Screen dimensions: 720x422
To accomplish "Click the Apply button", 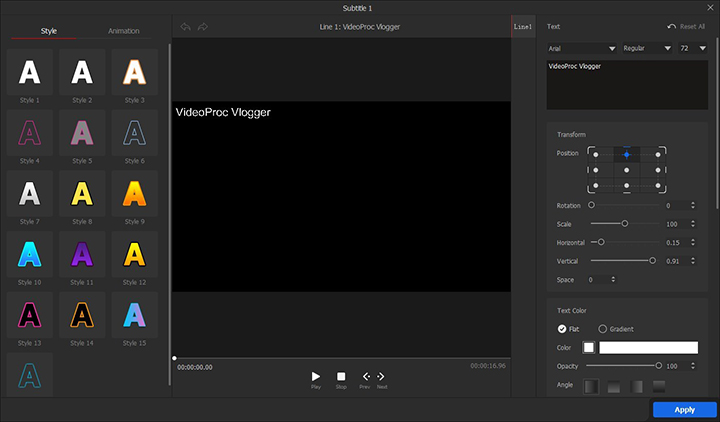I will [x=685, y=410].
